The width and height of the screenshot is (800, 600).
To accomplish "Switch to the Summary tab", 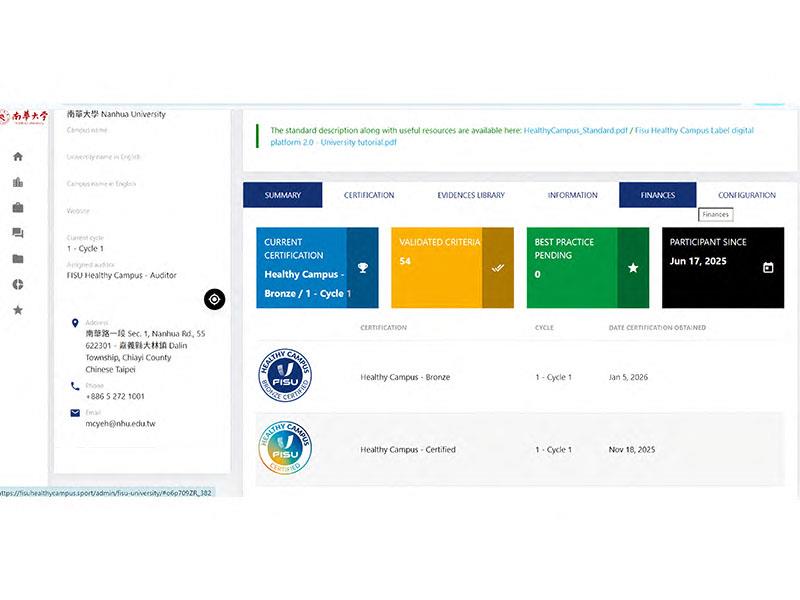I will (283, 195).
